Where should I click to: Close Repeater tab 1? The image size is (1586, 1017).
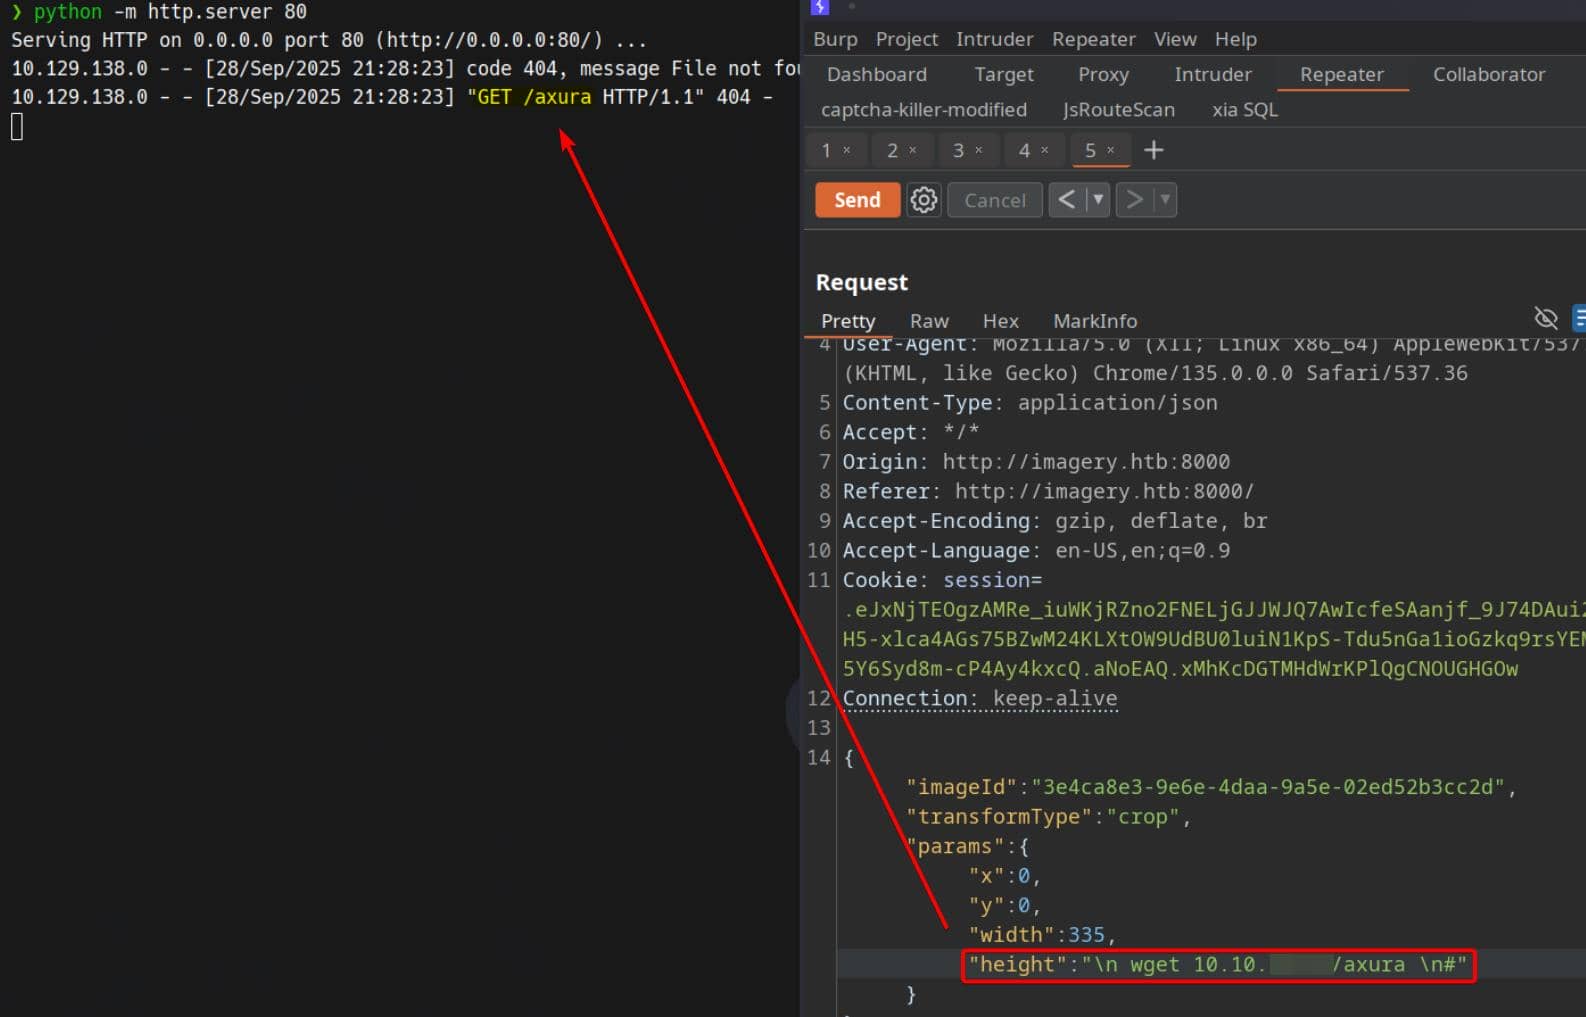846,150
